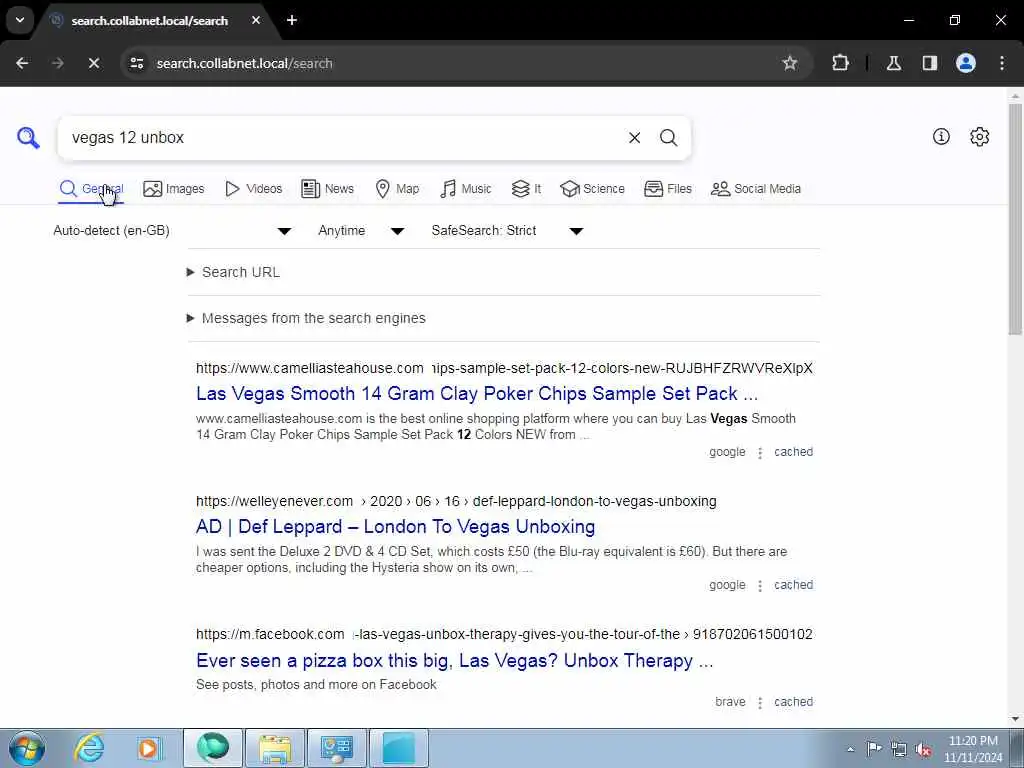Open the Chrome three-dot menu
Viewport: 1024px width, 768px height.
1002,63
